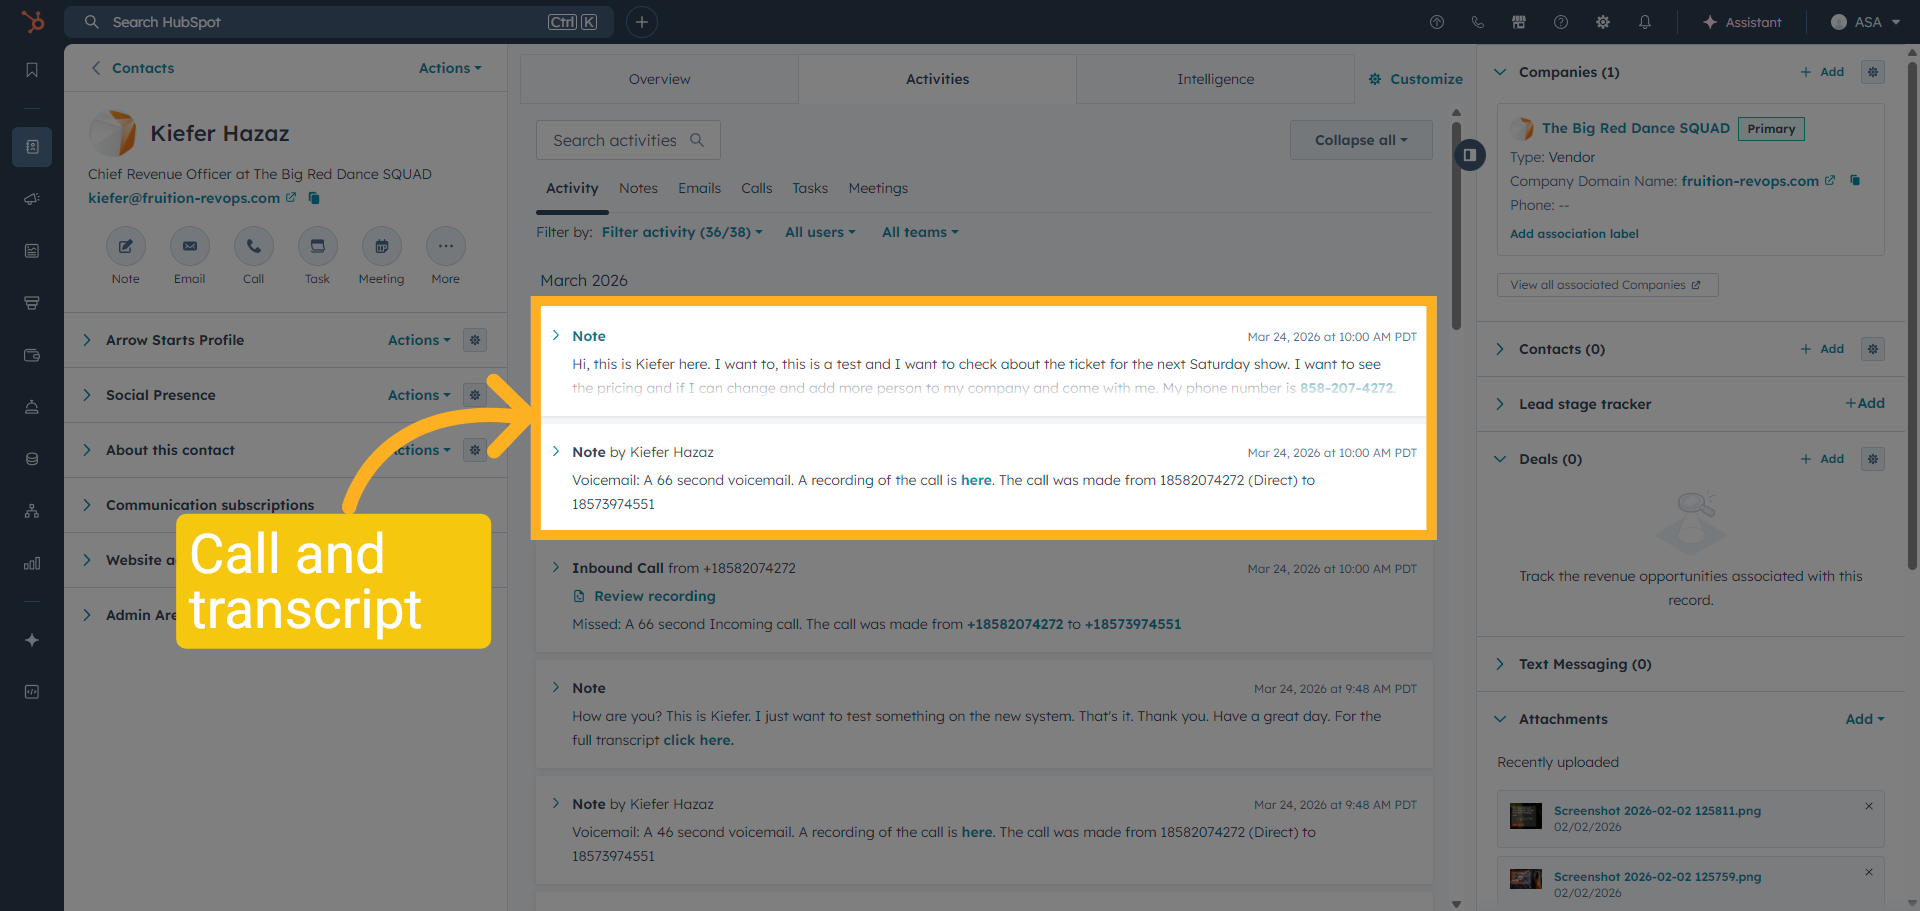Open Arrow Starts Profile settings gear
Viewport: 1920px width, 911px height.
[475, 340]
